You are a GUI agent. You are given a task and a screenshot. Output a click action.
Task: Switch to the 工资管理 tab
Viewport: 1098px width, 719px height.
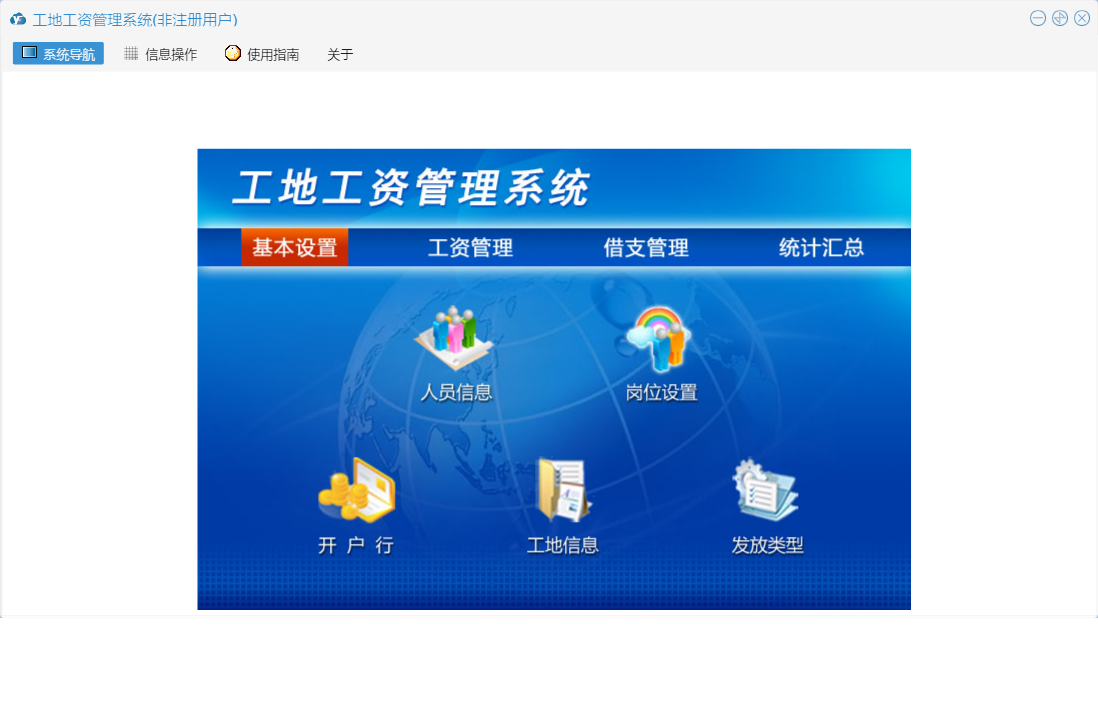coord(470,248)
